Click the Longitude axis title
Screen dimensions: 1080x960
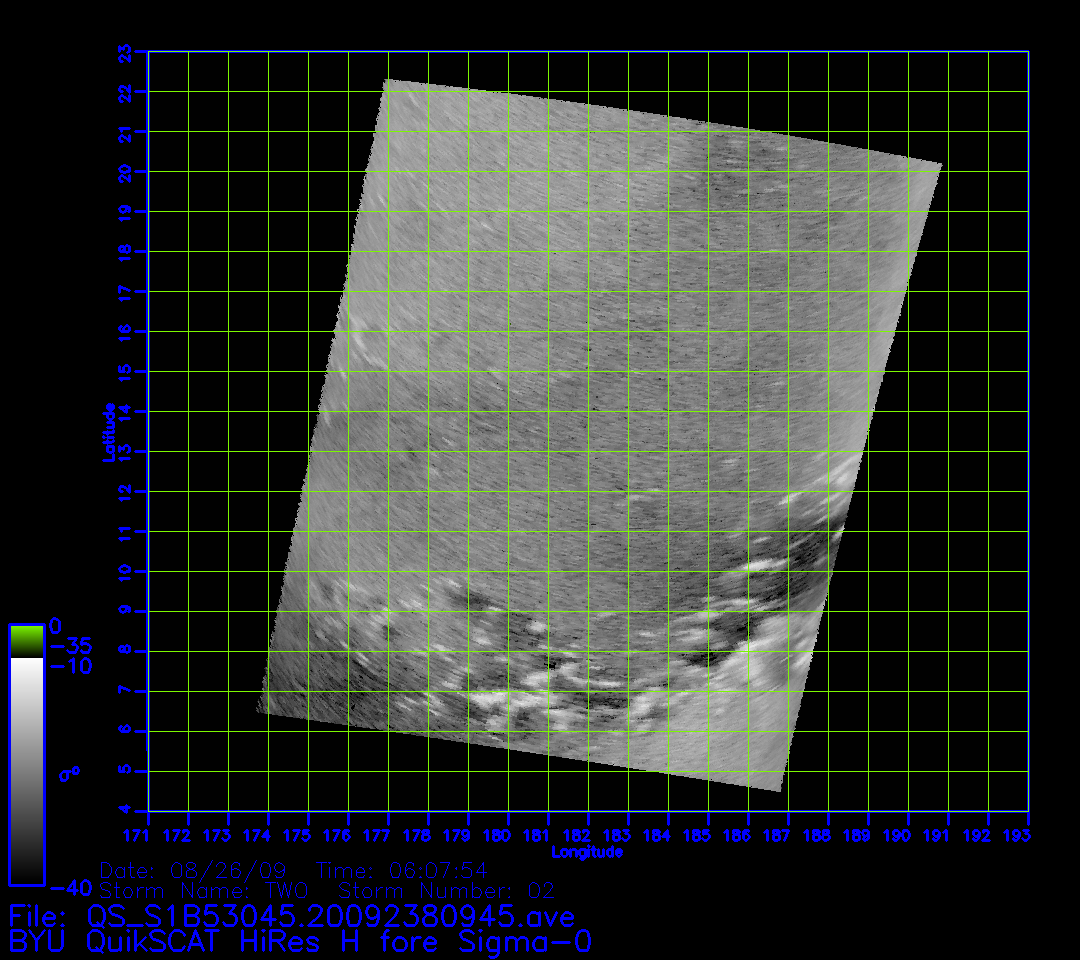point(587,852)
